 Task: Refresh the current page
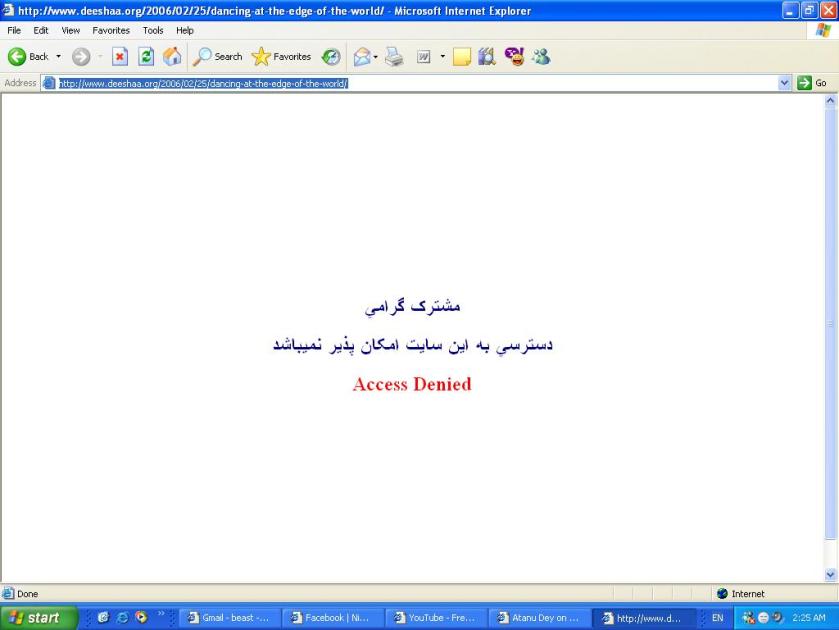point(145,56)
